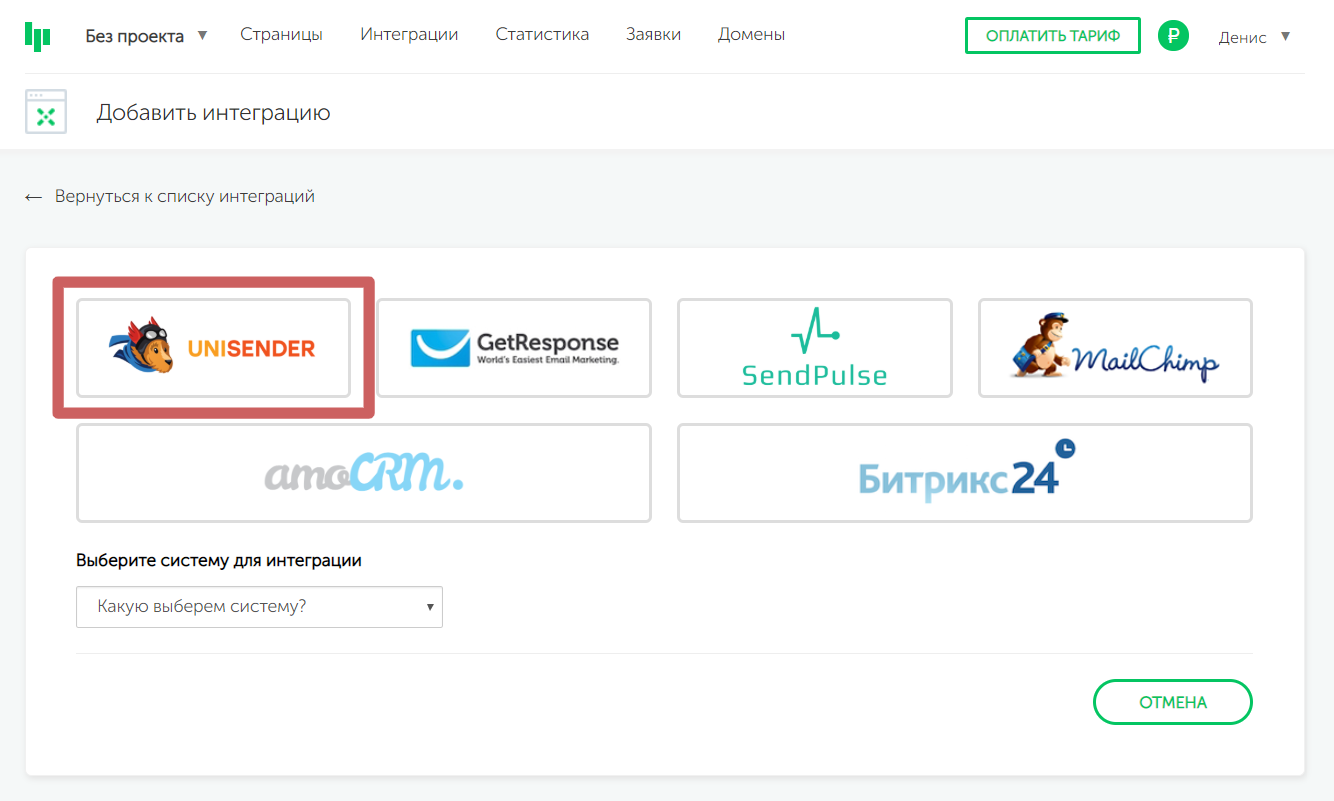Click the page icon beside Добавить интеграцию
1334x801 pixels.
pyautogui.click(x=45, y=112)
